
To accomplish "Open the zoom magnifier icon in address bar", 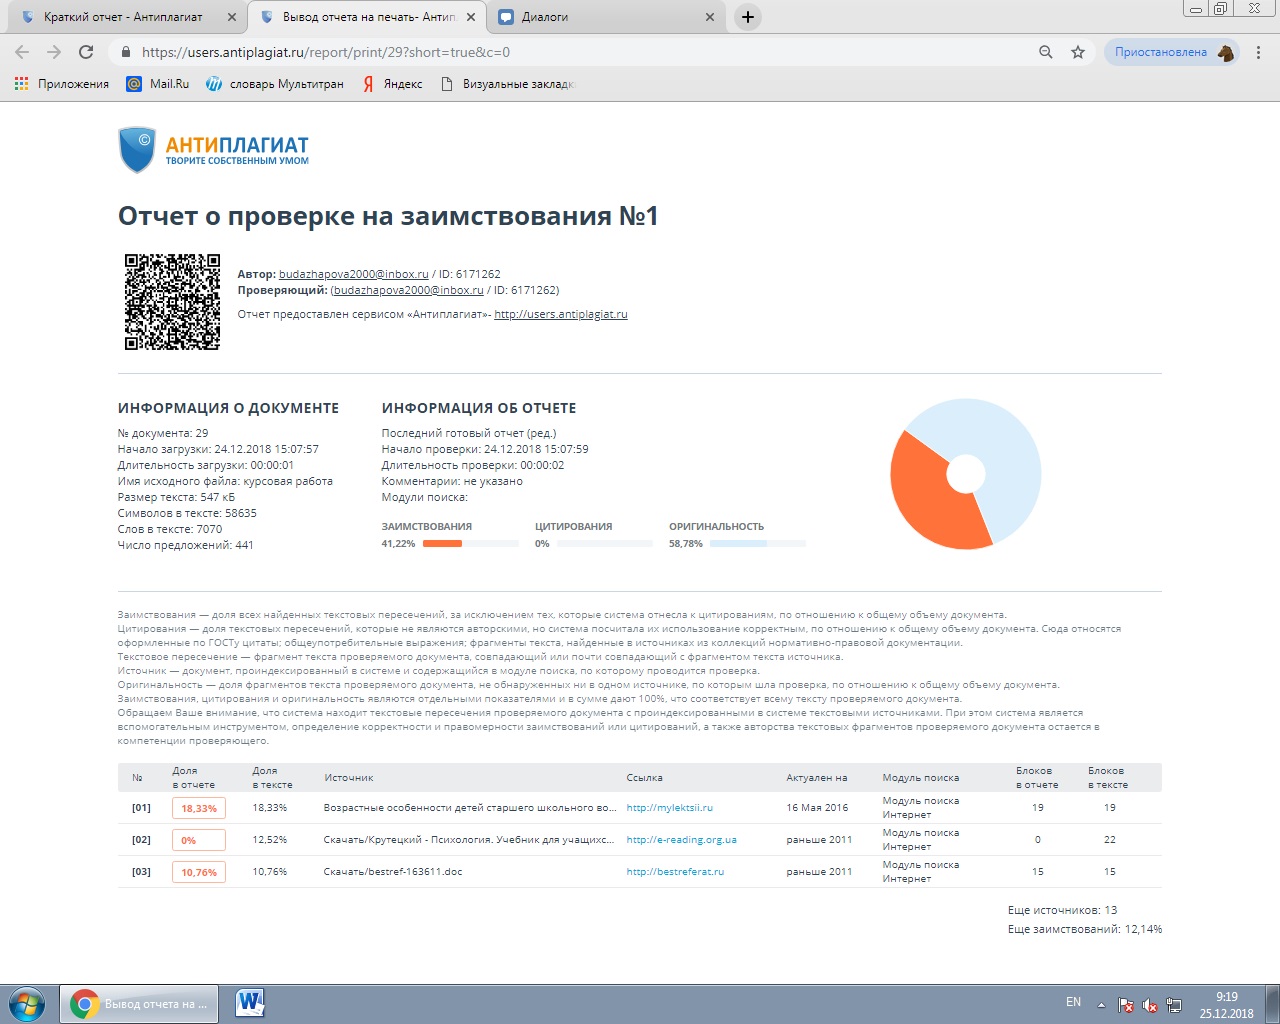I will click(1046, 52).
